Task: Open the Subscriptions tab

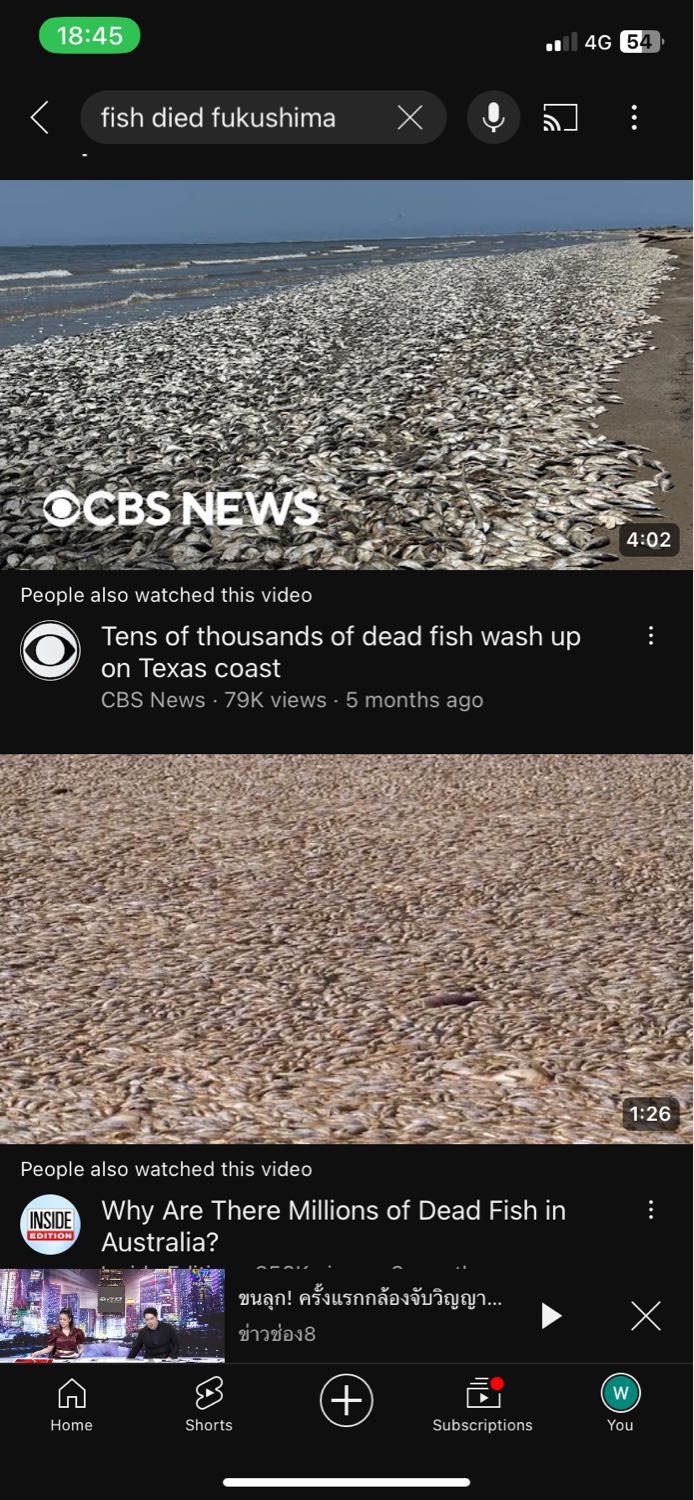Action: [483, 1404]
